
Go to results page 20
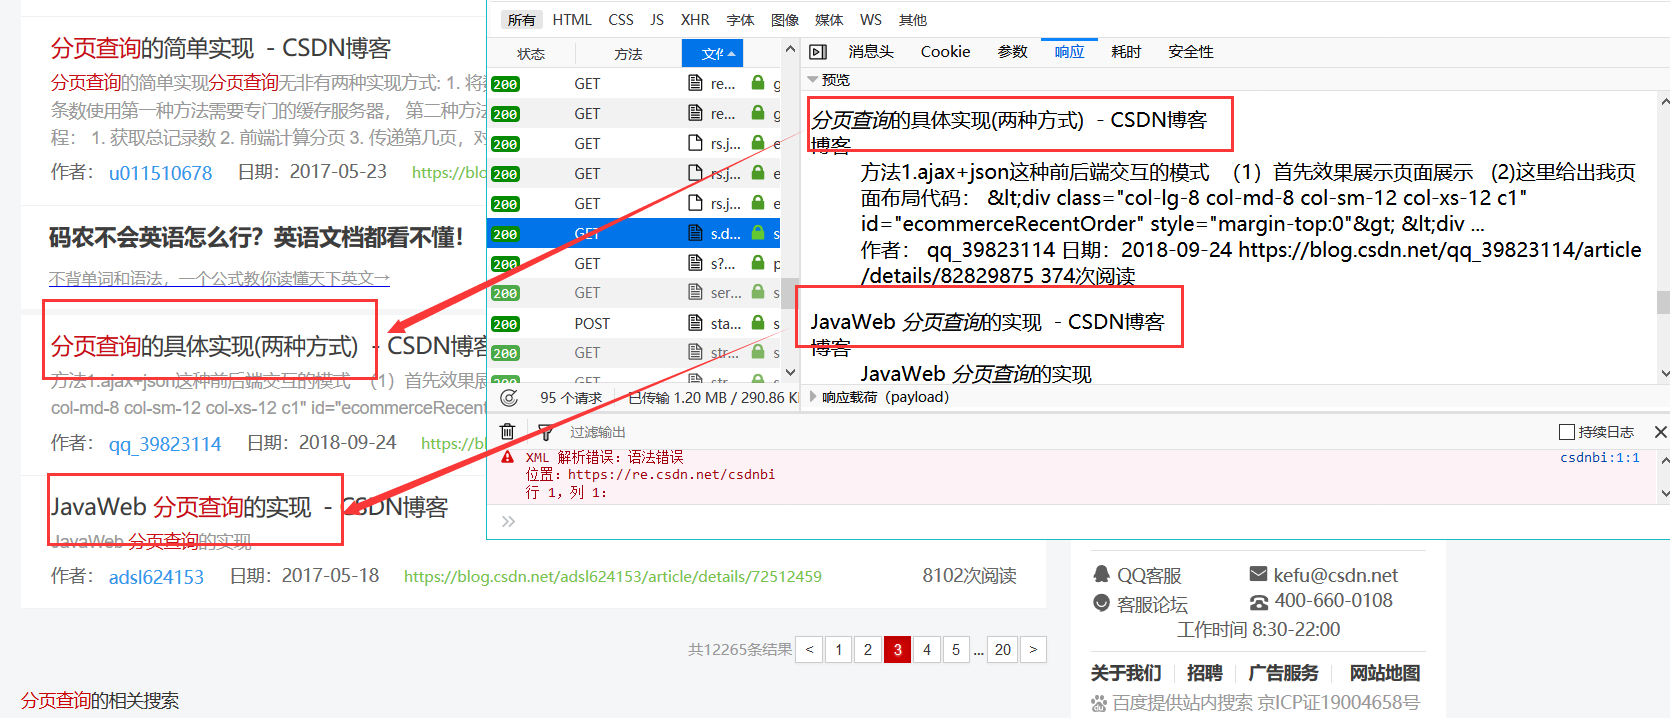[1002, 650]
